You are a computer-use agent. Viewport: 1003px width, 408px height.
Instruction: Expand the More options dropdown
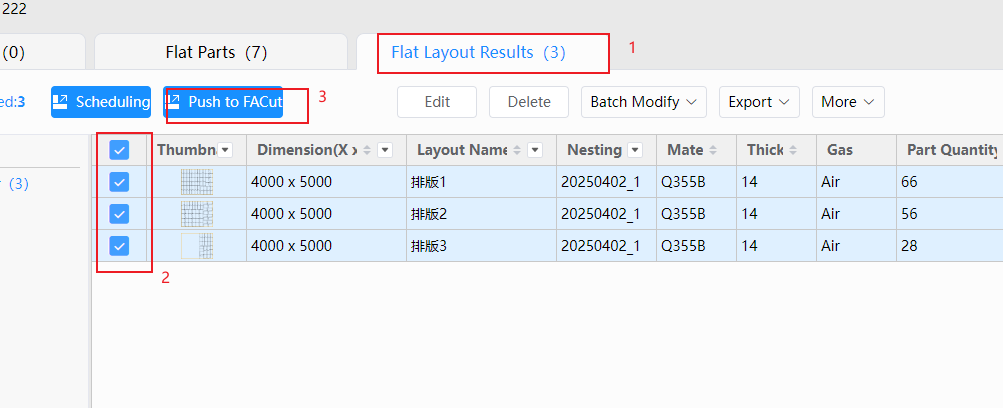pyautogui.click(x=848, y=102)
